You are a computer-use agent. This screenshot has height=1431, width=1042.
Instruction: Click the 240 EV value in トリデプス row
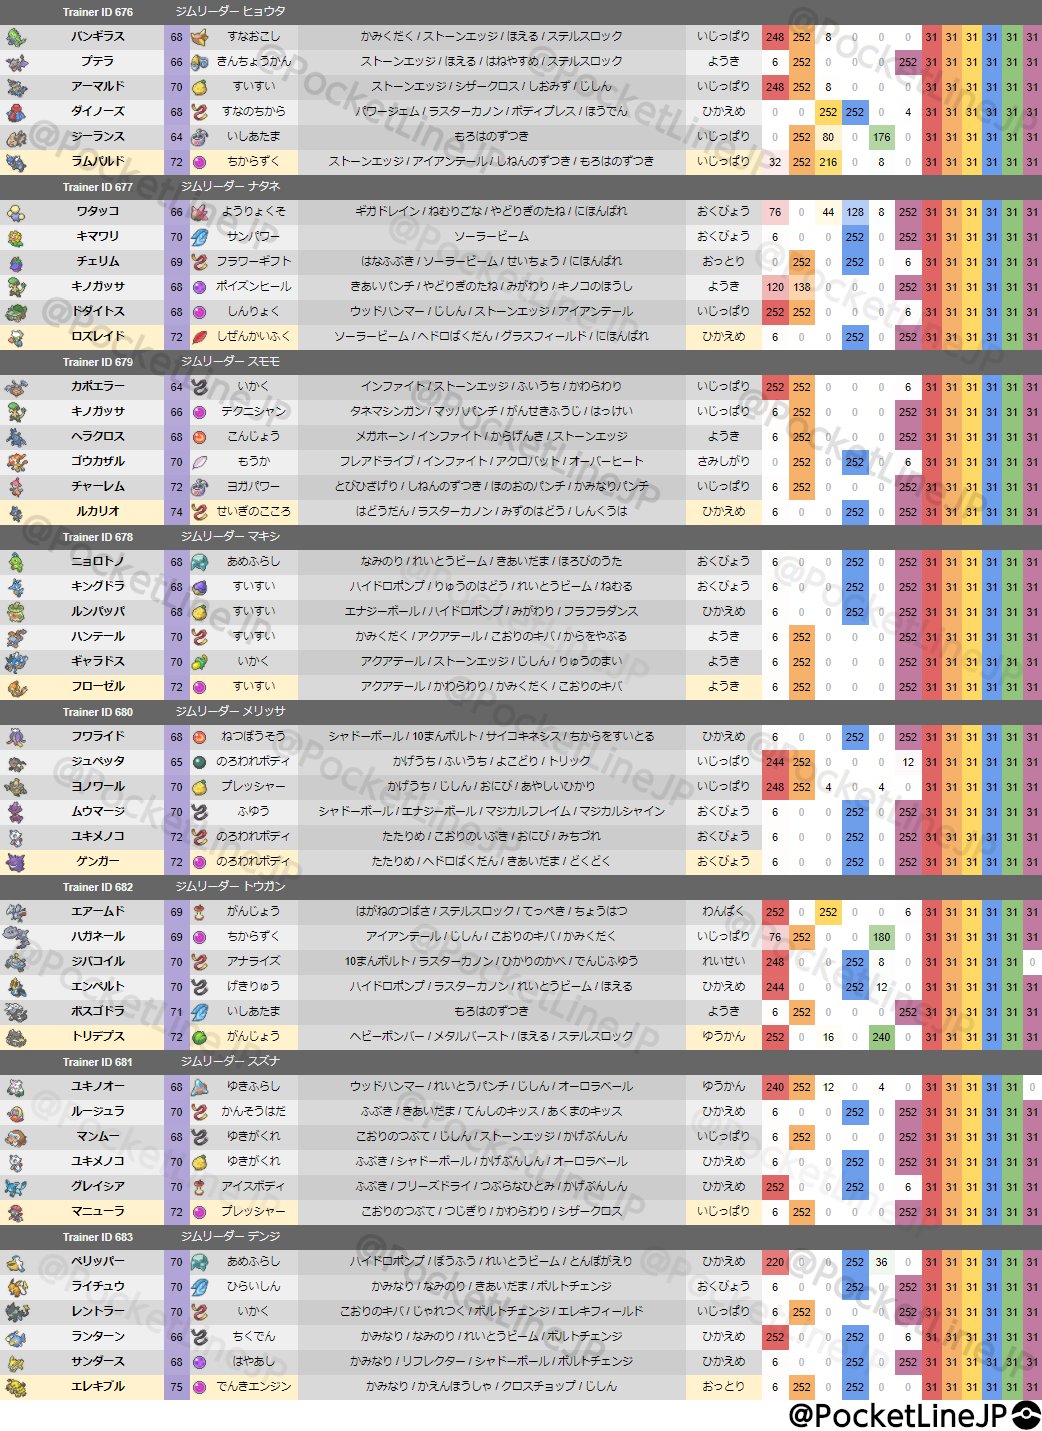881,1037
